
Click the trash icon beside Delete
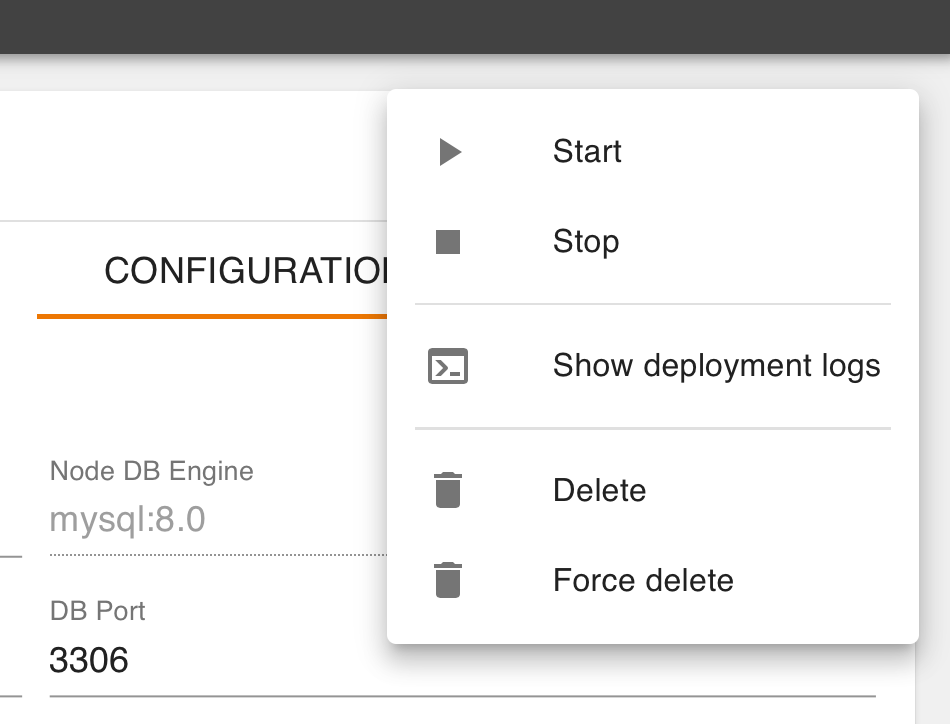450,490
